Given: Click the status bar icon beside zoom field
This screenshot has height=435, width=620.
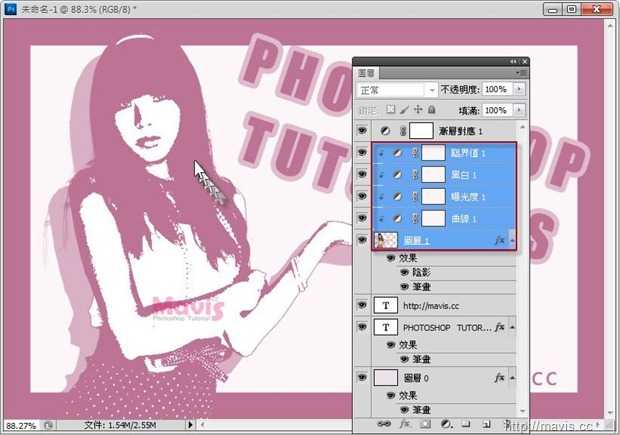Looking at the screenshot, I should 49,425.
